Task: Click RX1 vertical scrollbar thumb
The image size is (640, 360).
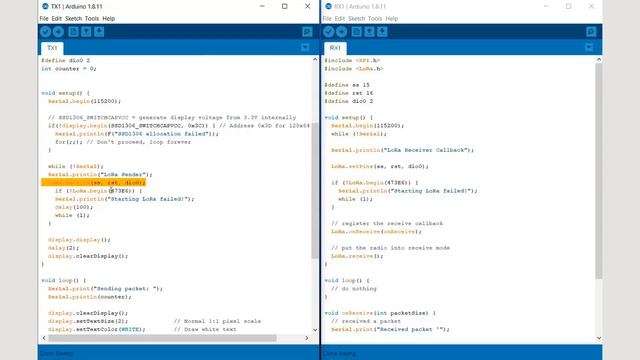Action: tap(599, 171)
